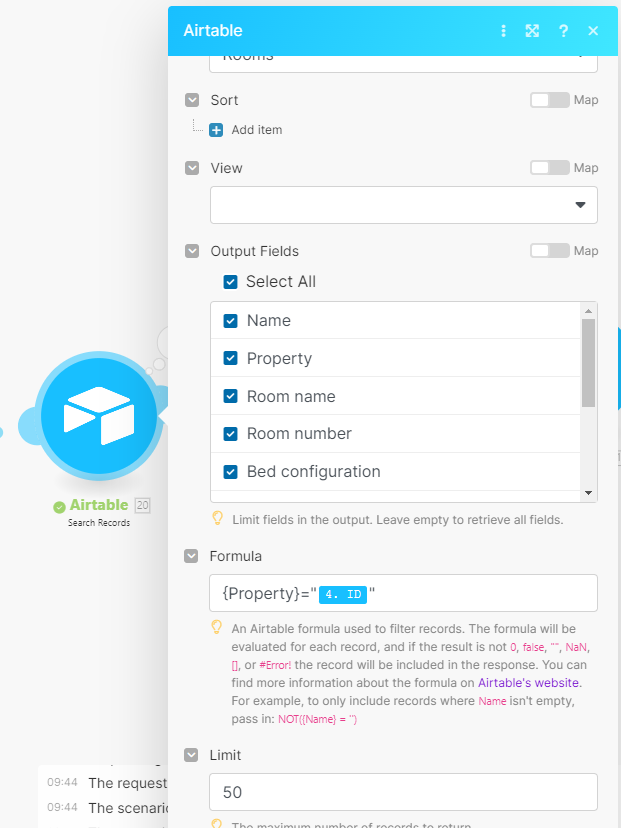Click the Search Records module label
Screen dimensions: 621x828
(99, 523)
